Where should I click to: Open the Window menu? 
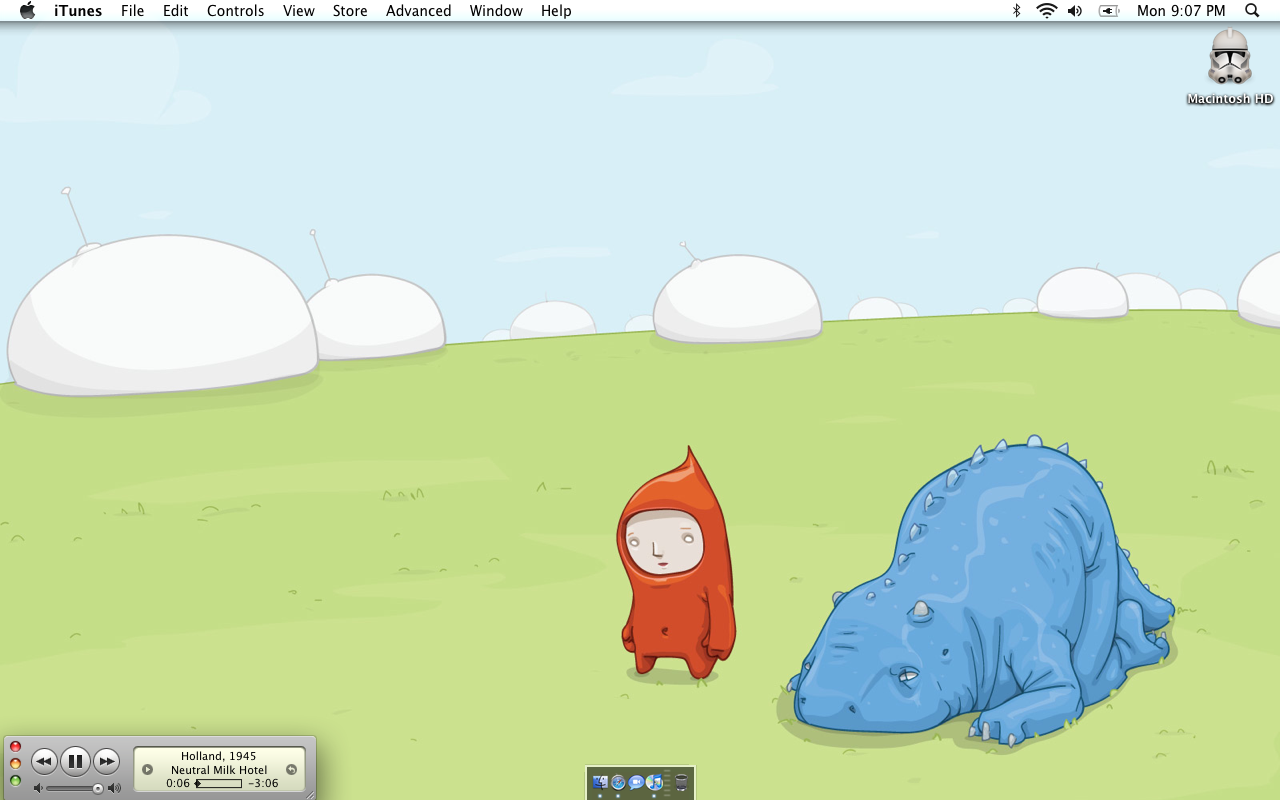[x=496, y=11]
